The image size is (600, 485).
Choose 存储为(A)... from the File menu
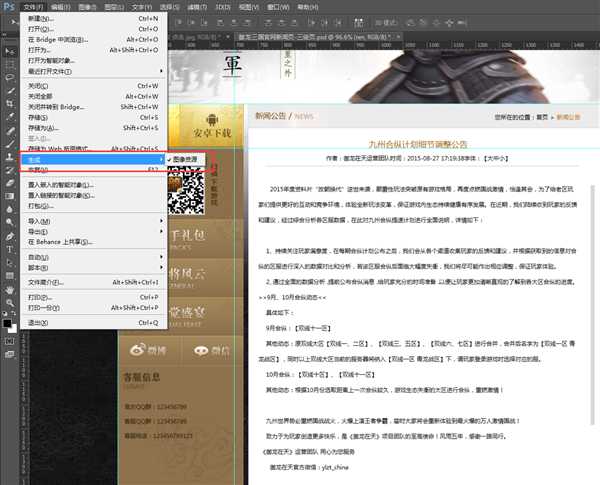pos(93,128)
